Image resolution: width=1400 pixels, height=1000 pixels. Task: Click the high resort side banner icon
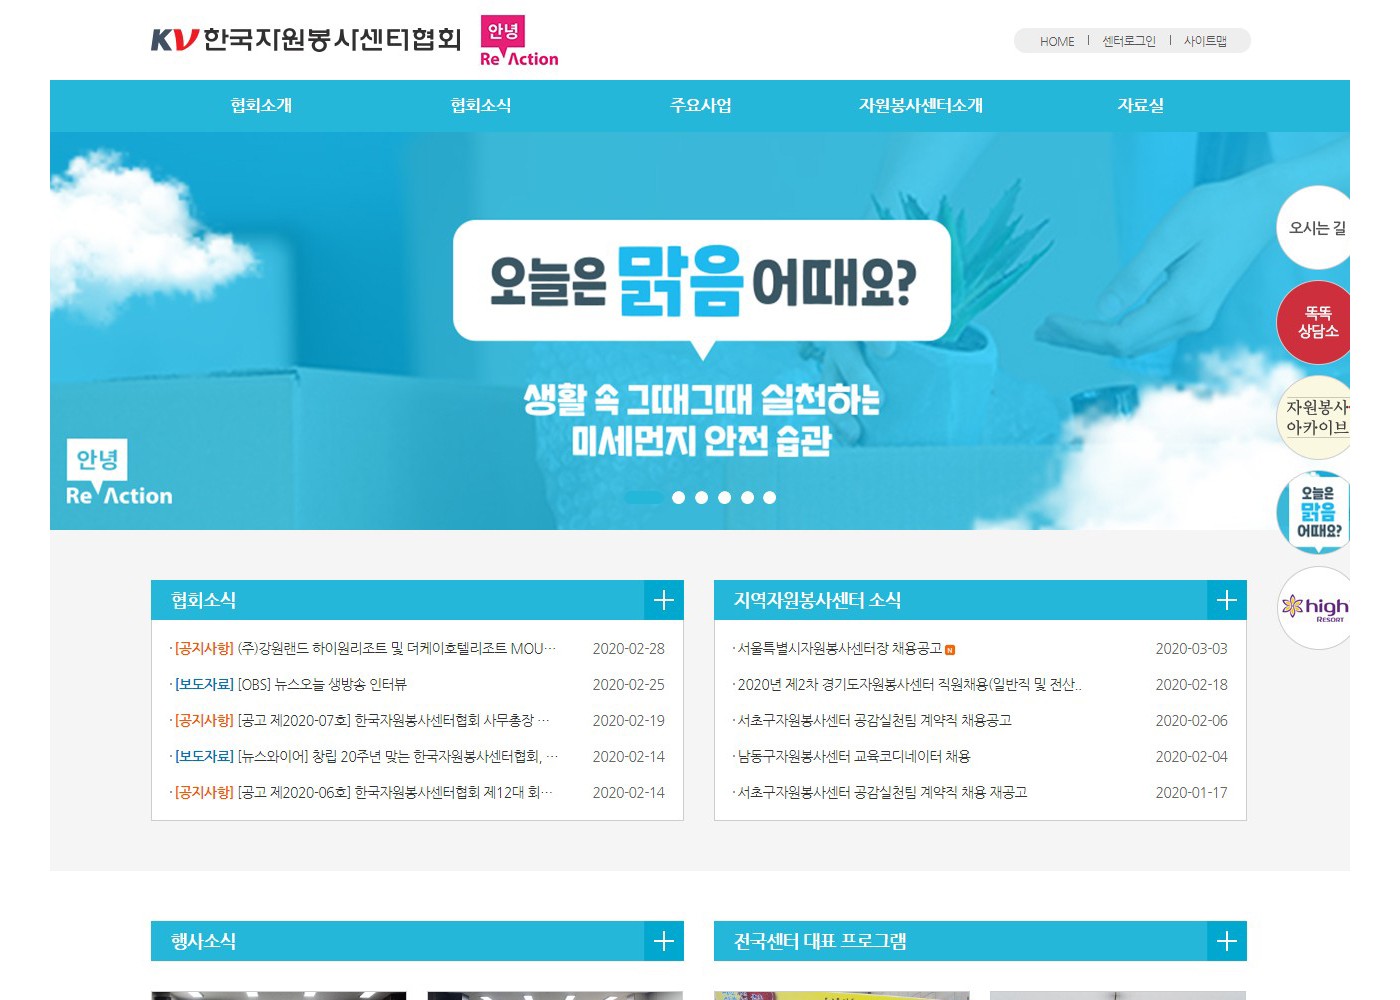[x=1315, y=607]
